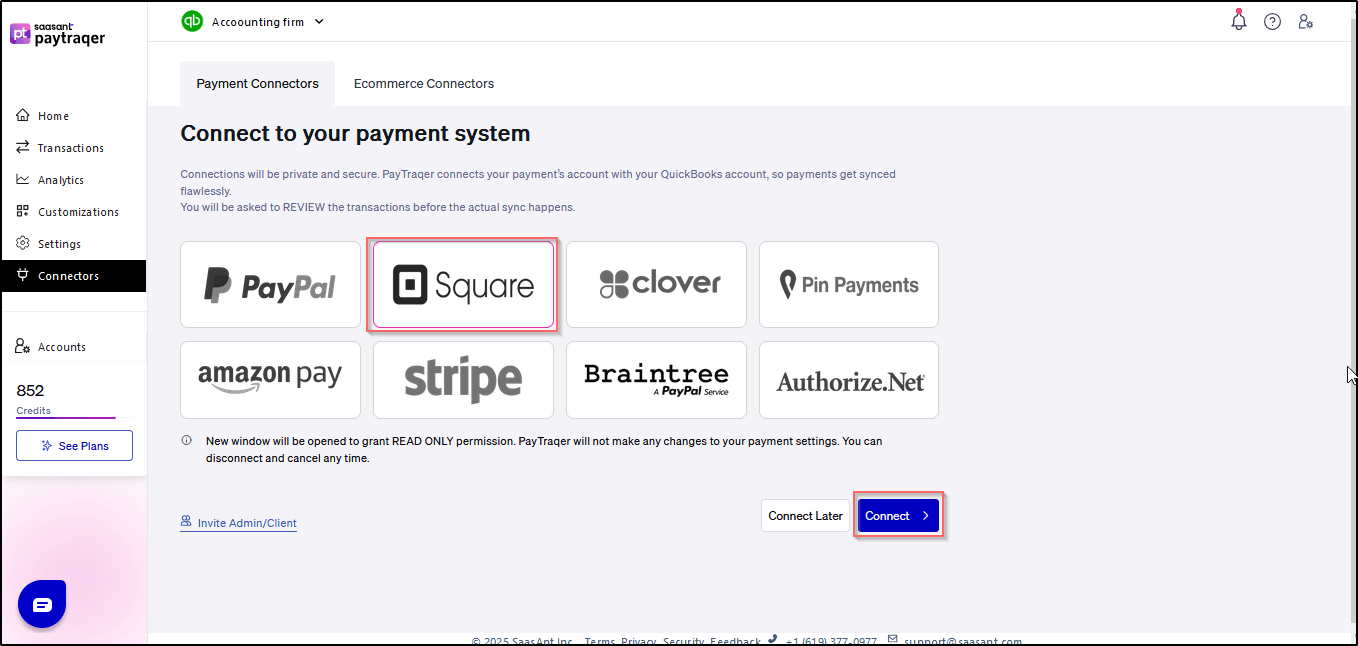Pick the Stripe connector tile
Image resolution: width=1358 pixels, height=646 pixels.
tap(463, 380)
